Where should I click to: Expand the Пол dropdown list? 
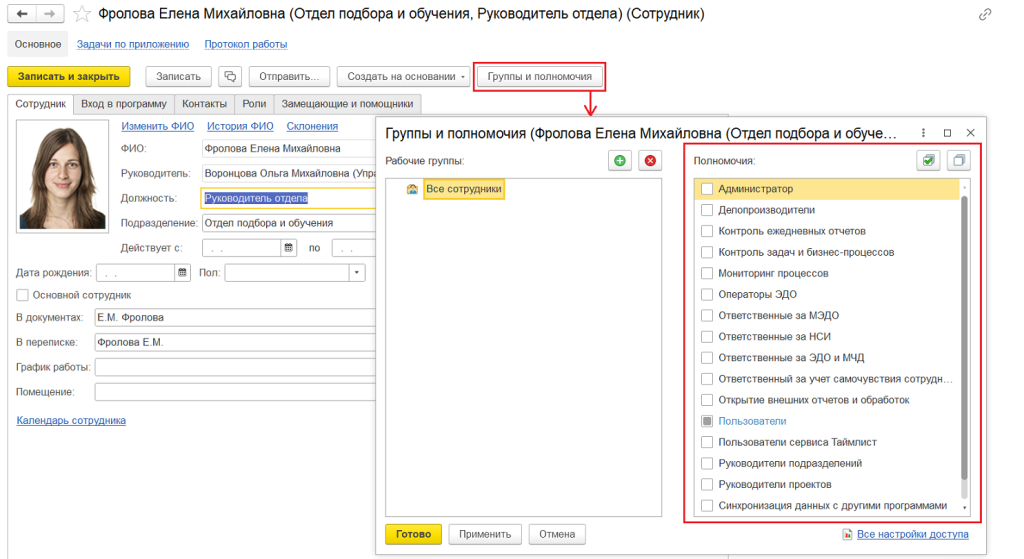[x=357, y=272]
